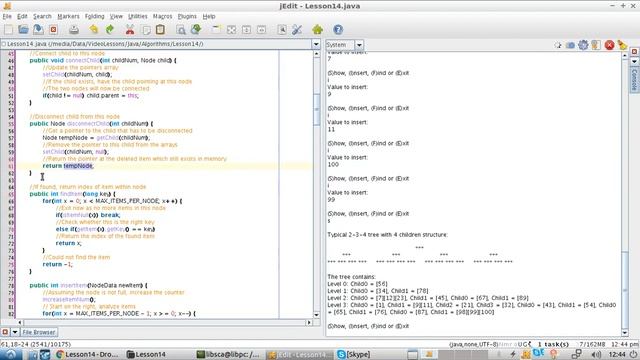
Task: Click the caret position status 61,18-24
Action: click(x=36, y=344)
